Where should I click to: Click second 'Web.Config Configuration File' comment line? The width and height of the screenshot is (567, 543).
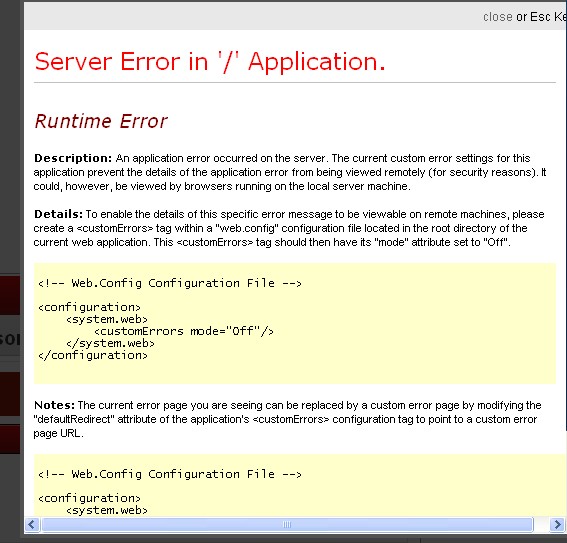click(x=170, y=474)
